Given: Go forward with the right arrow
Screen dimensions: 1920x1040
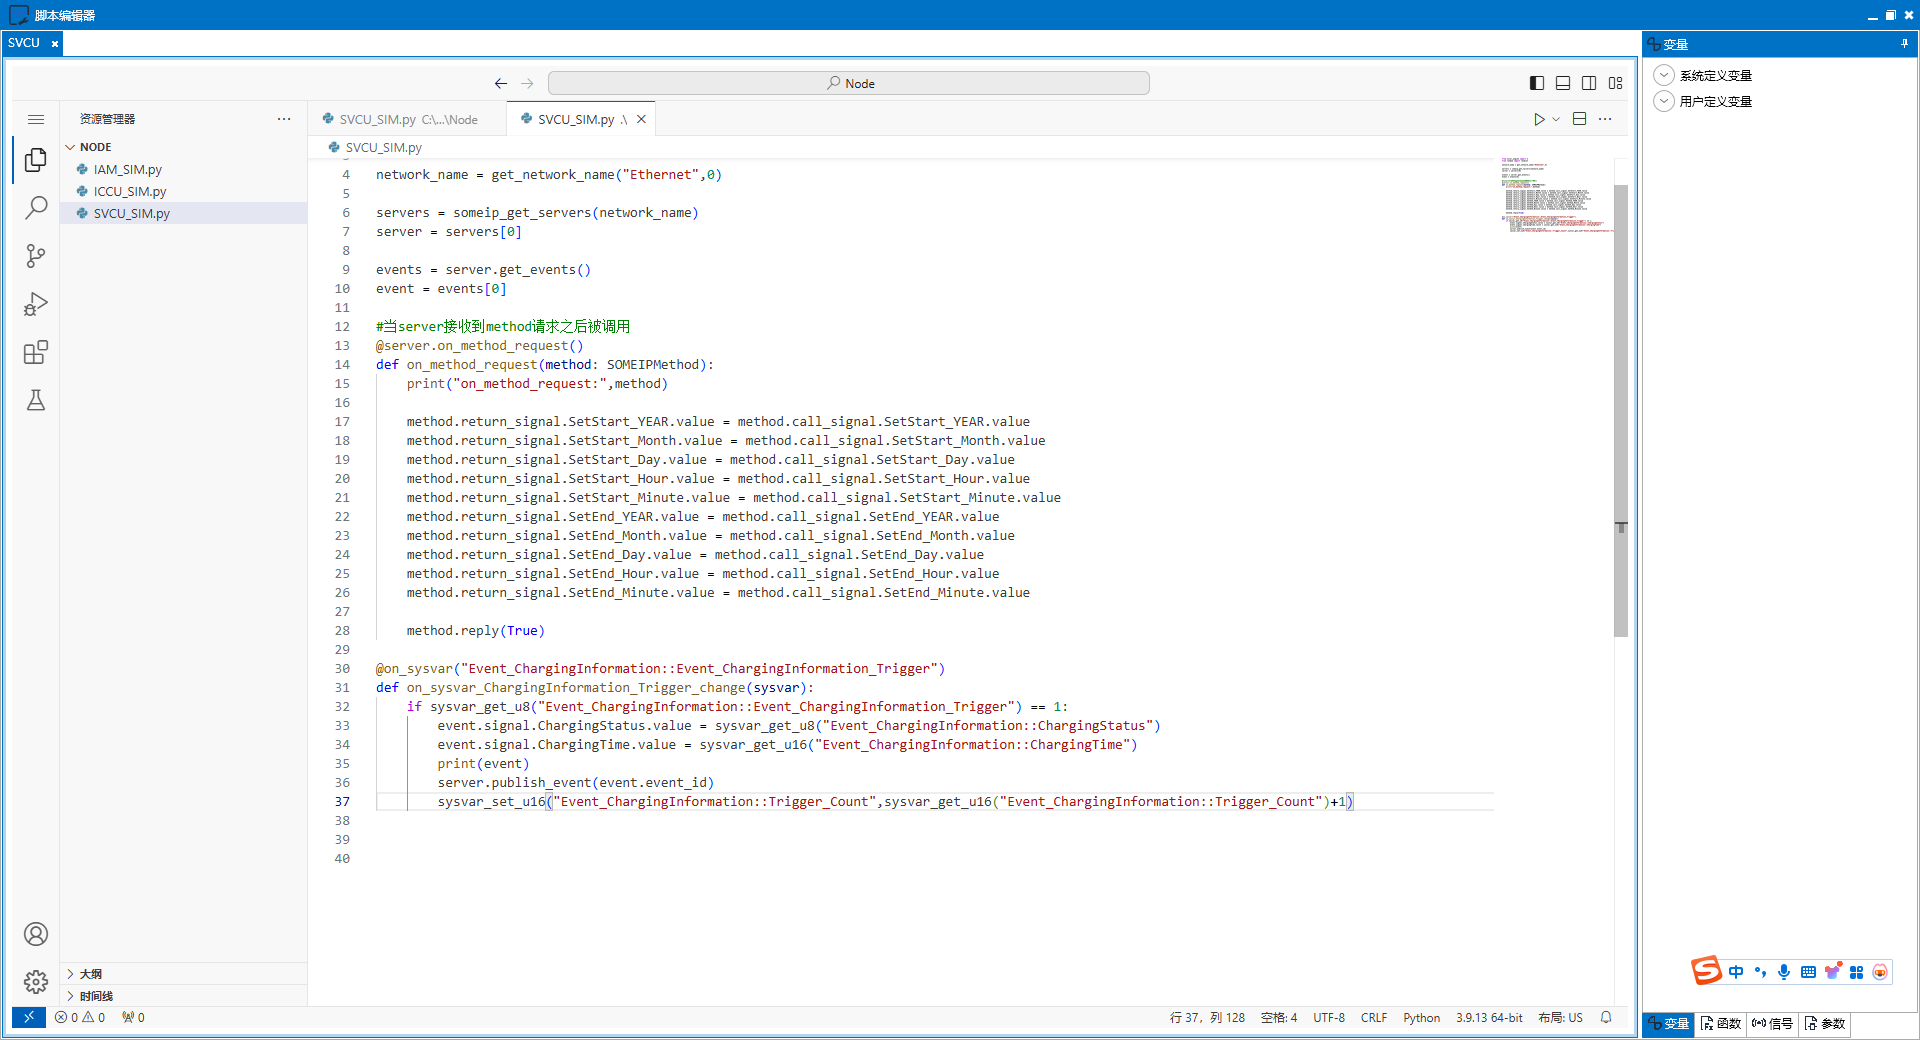Looking at the screenshot, I should (x=527, y=83).
